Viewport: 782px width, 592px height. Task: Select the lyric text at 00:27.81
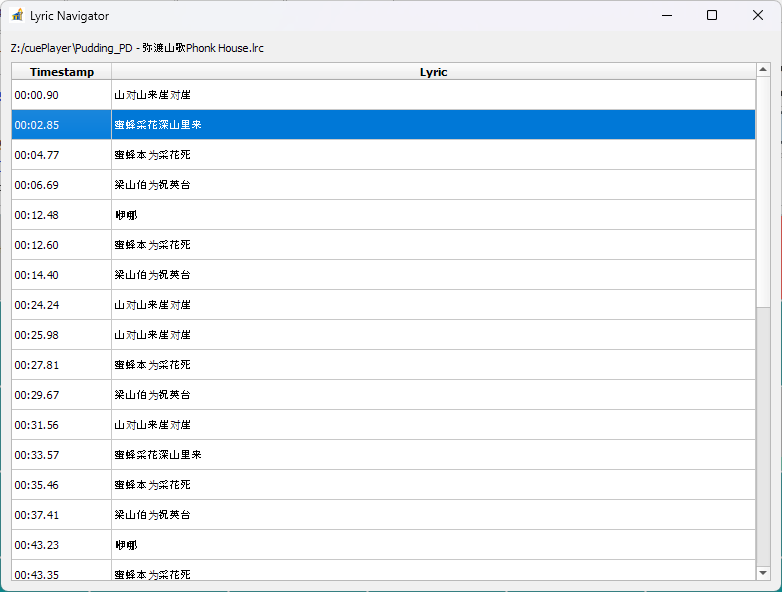152,365
